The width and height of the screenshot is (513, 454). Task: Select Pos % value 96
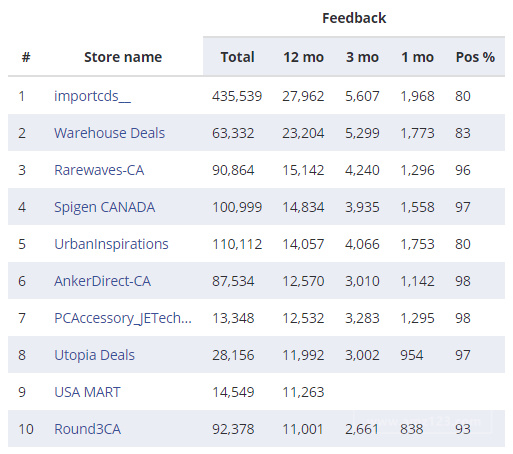tap(463, 170)
